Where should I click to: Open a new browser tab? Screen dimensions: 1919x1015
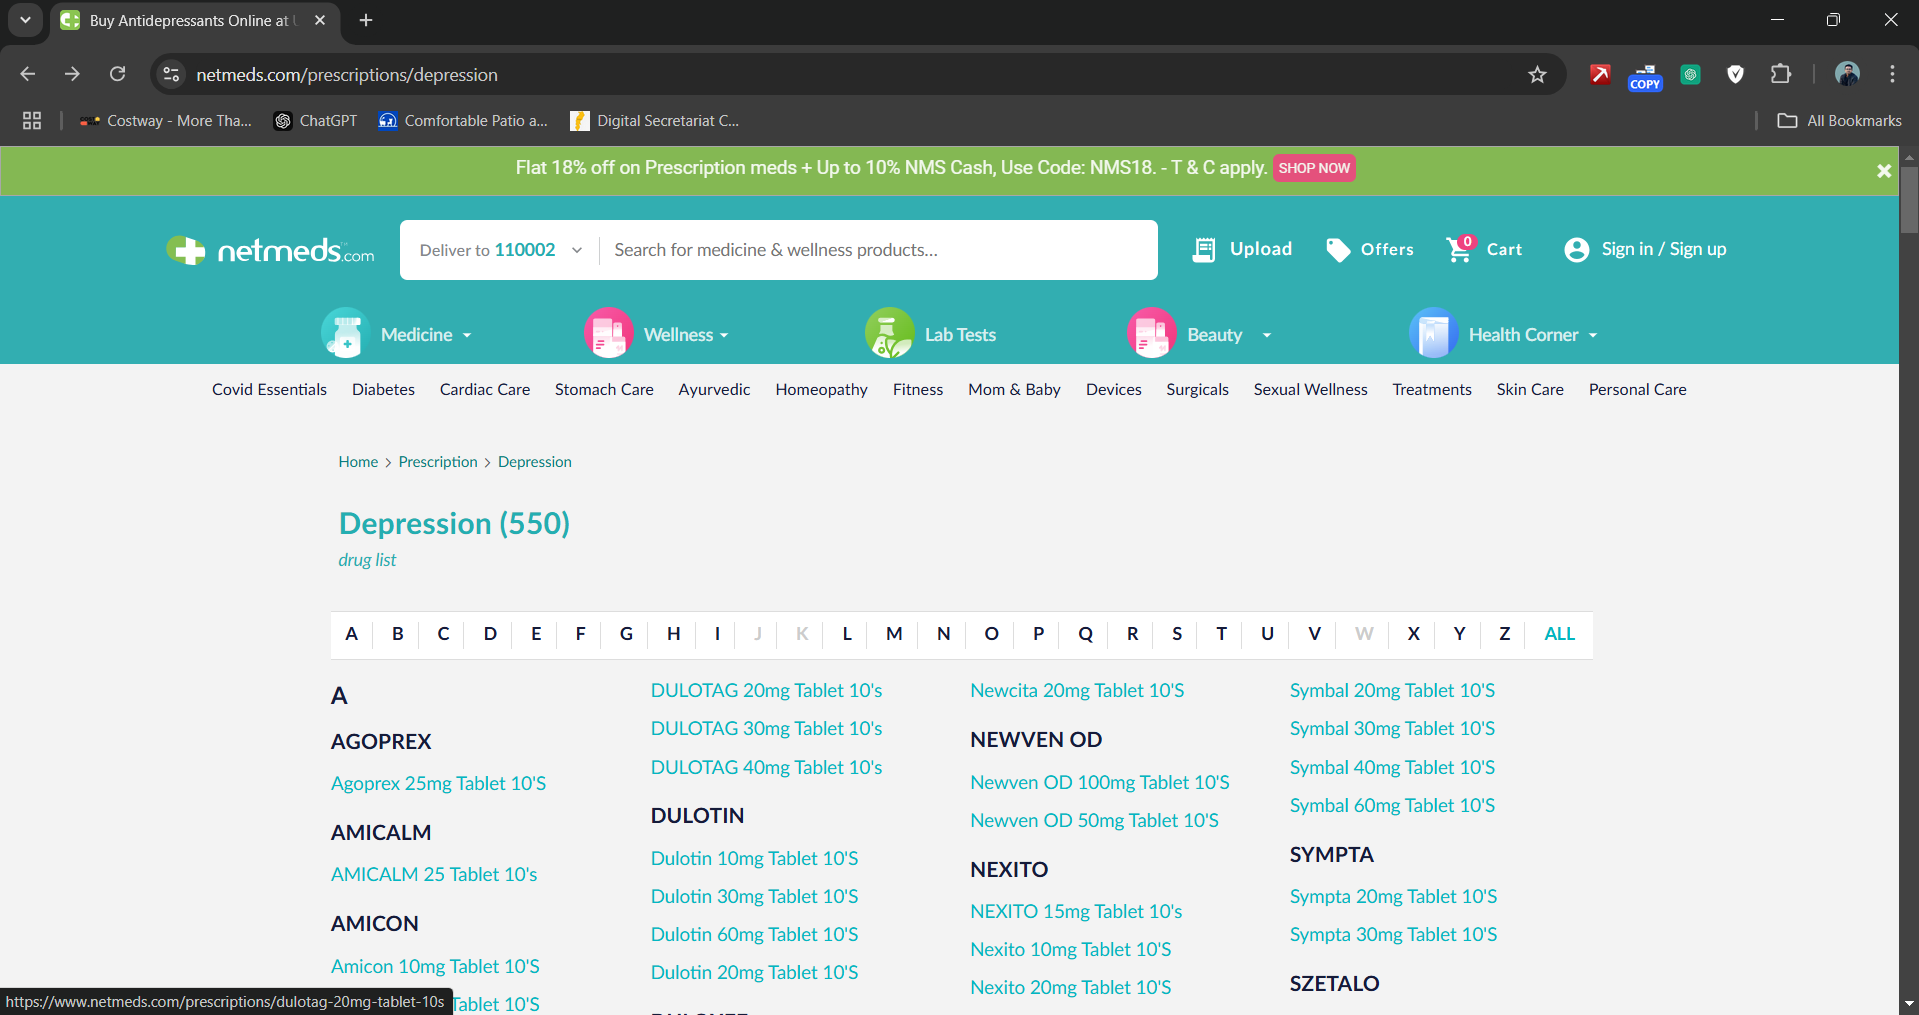pyautogui.click(x=366, y=20)
